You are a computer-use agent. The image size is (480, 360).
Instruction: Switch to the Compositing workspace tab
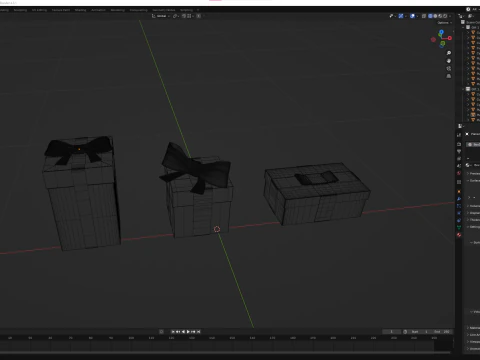pyautogui.click(x=139, y=10)
